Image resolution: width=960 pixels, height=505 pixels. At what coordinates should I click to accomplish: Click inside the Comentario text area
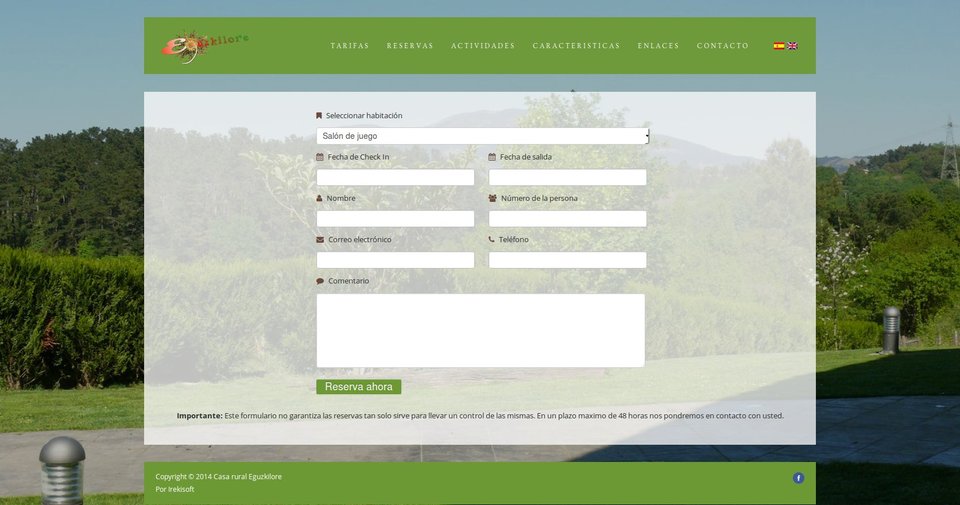[x=480, y=330]
